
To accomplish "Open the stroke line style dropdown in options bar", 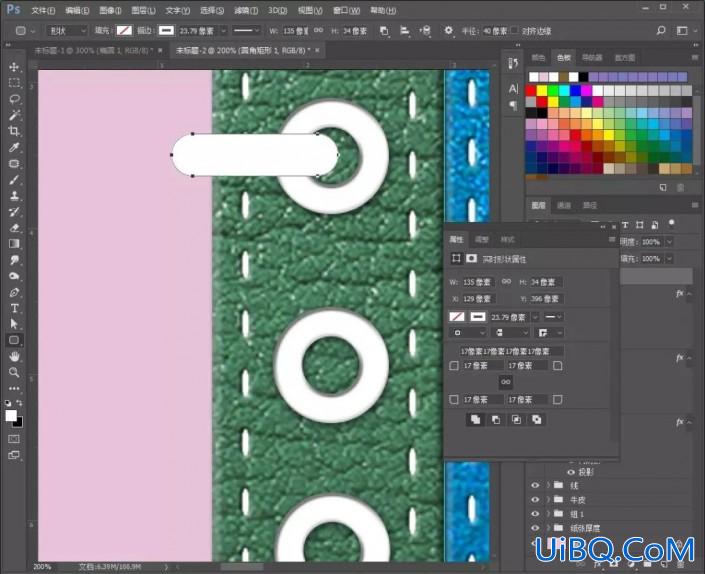I will click(x=246, y=31).
